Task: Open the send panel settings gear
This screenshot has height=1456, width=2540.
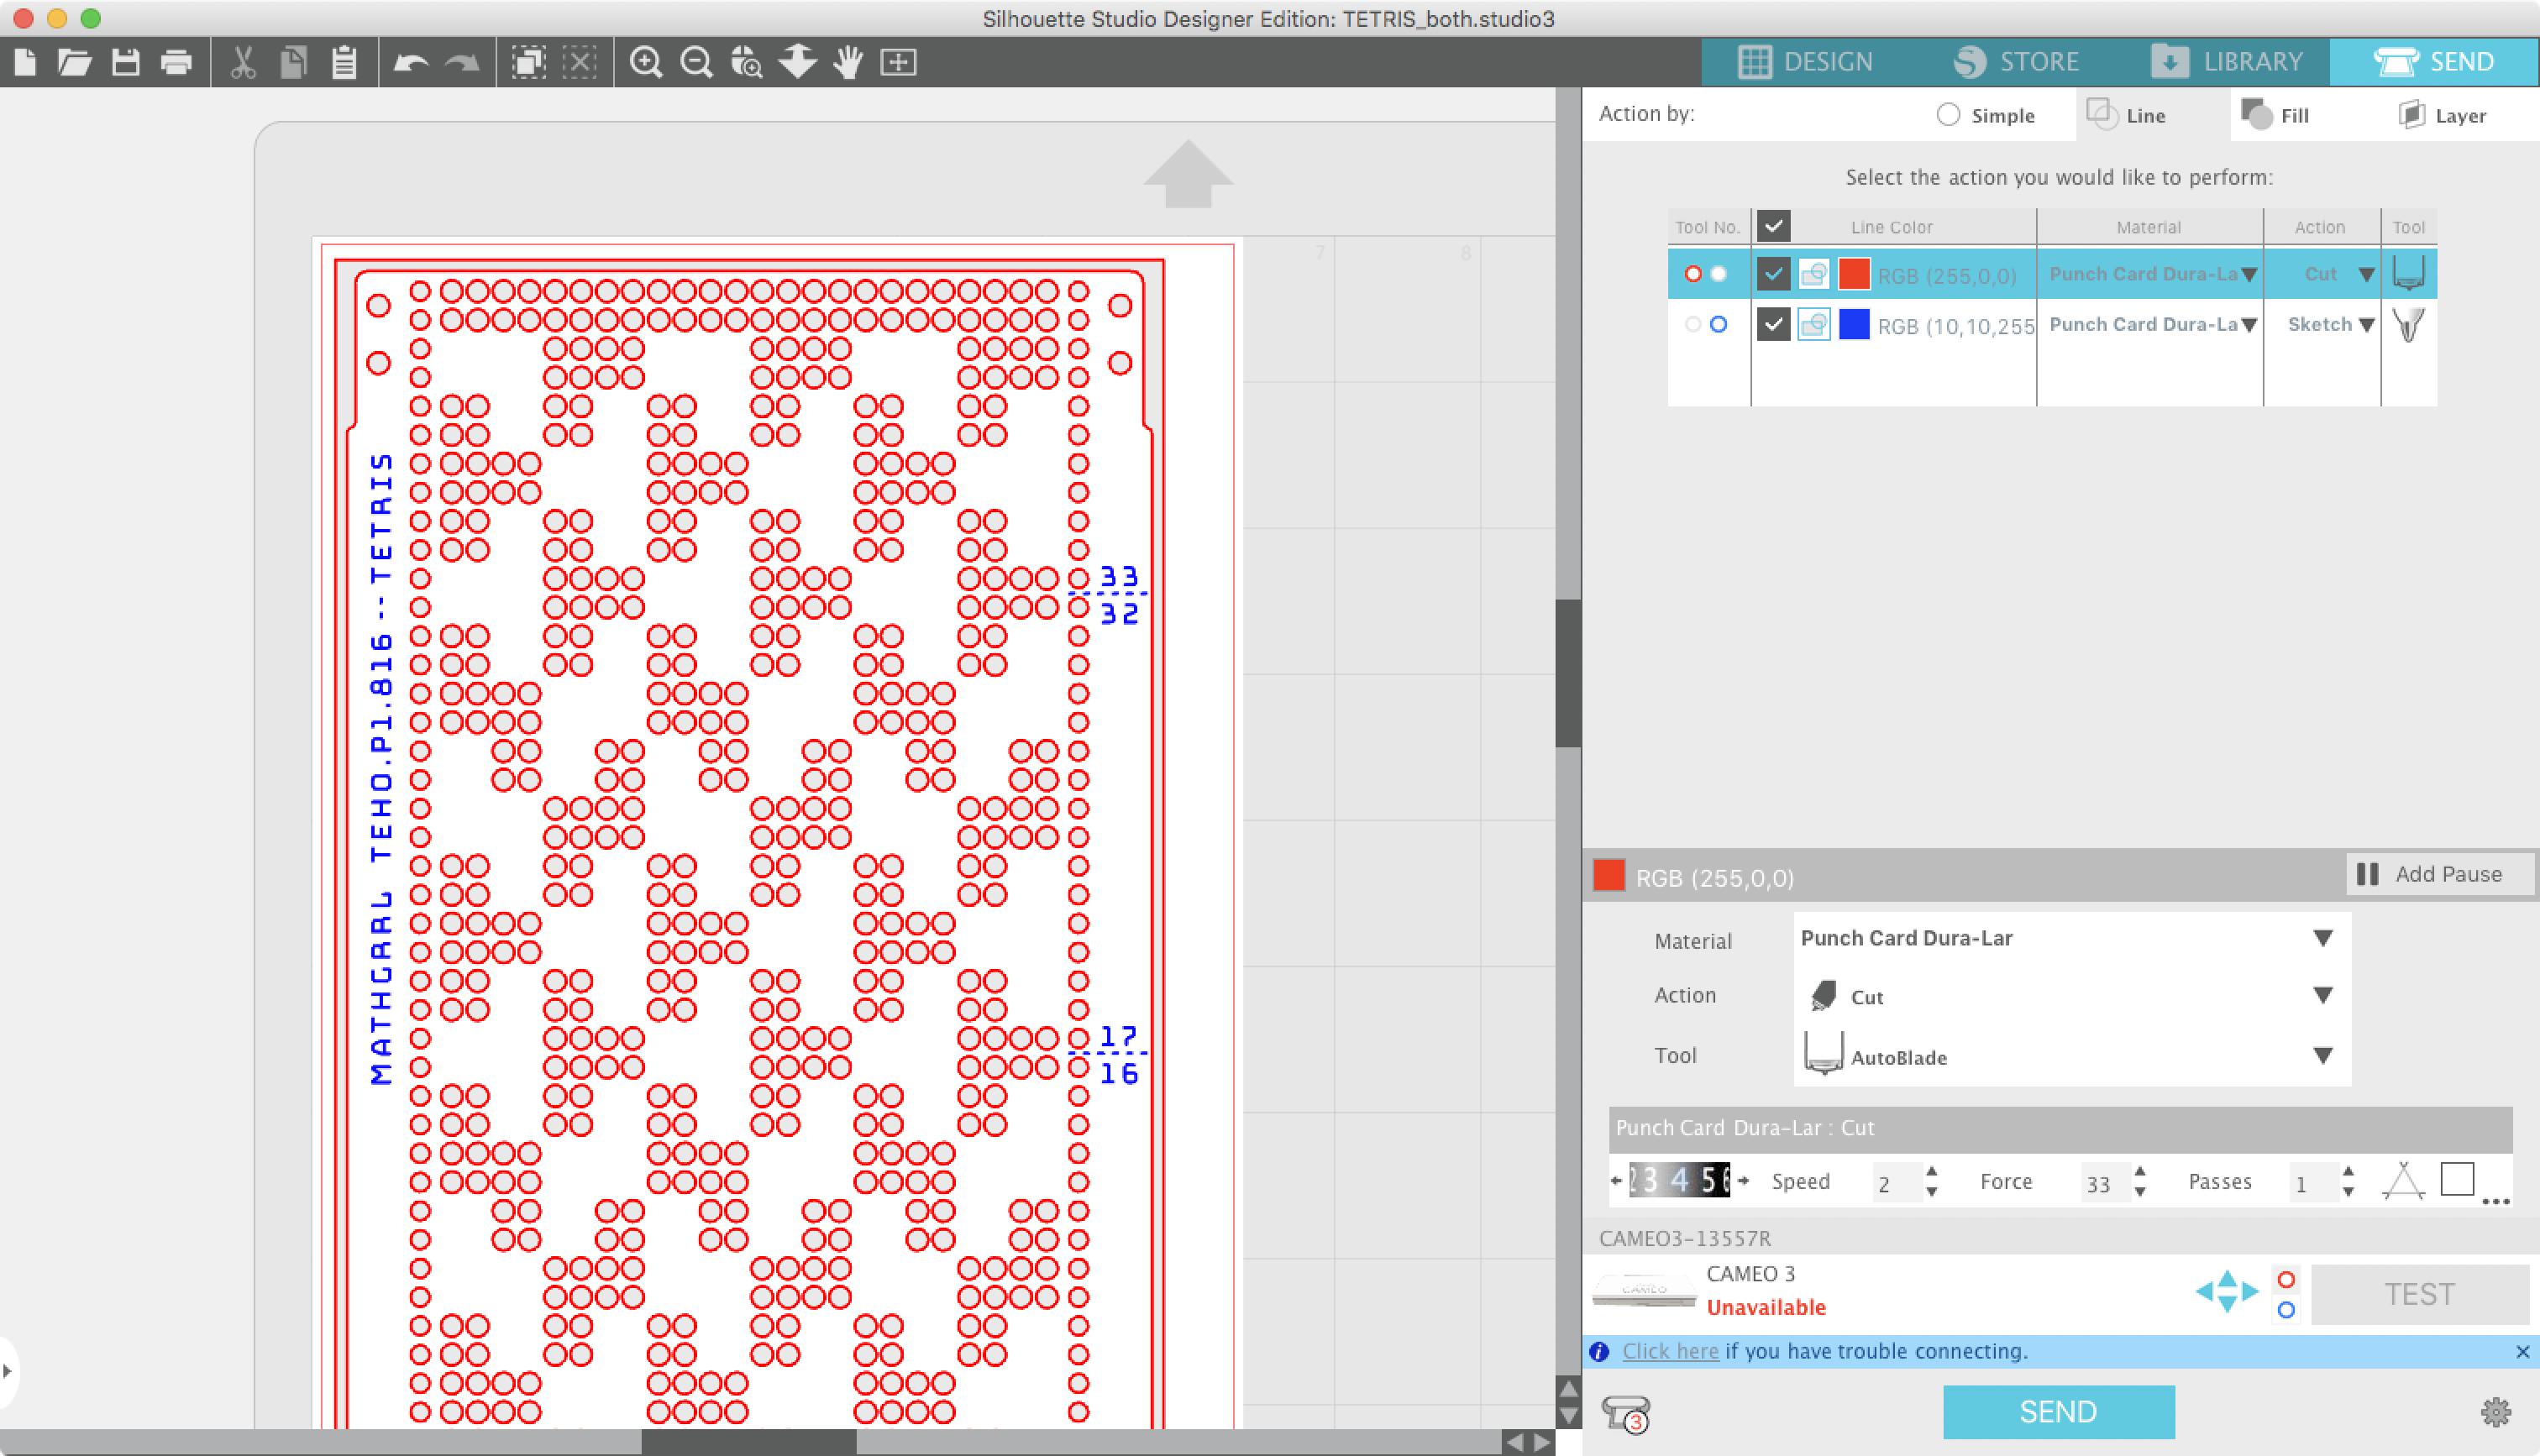Action: (2496, 1412)
